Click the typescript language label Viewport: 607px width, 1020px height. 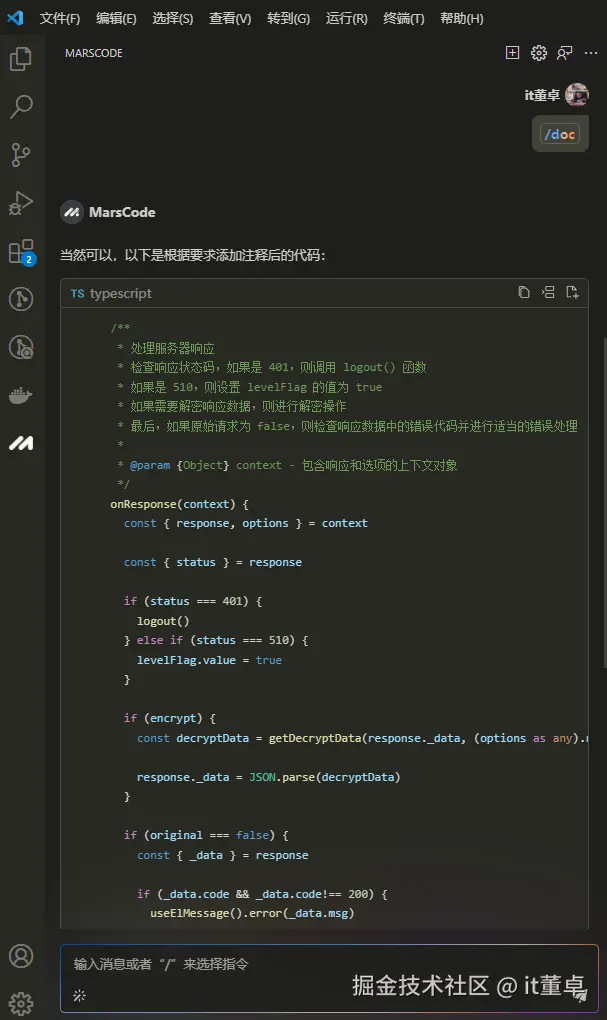pos(120,293)
